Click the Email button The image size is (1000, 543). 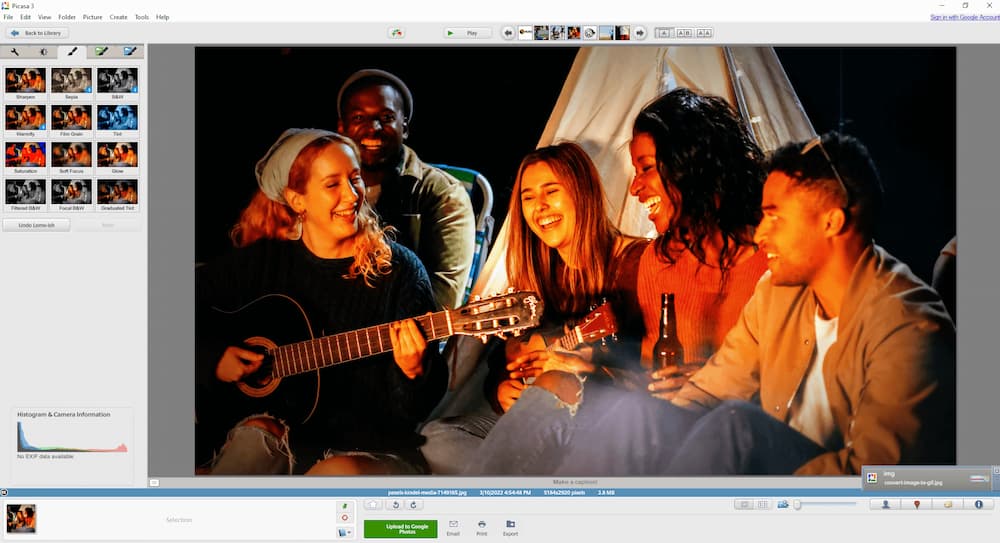click(x=453, y=528)
